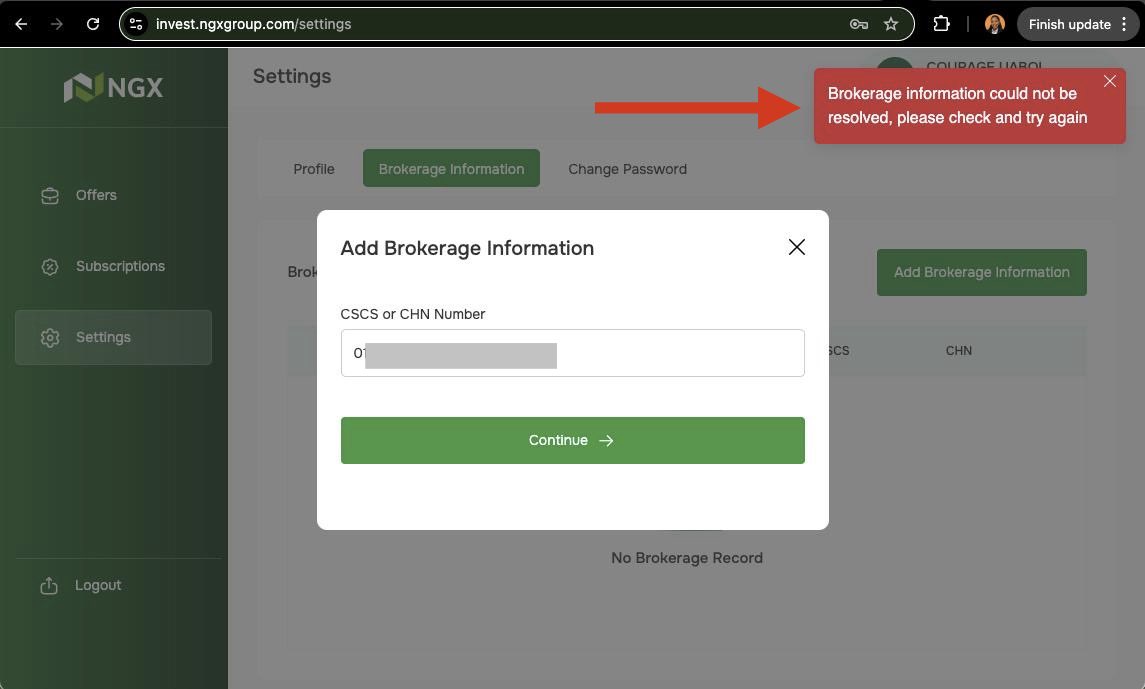Open the browser extensions puzzle icon
Screen dimensions: 1145x689
click(941, 24)
